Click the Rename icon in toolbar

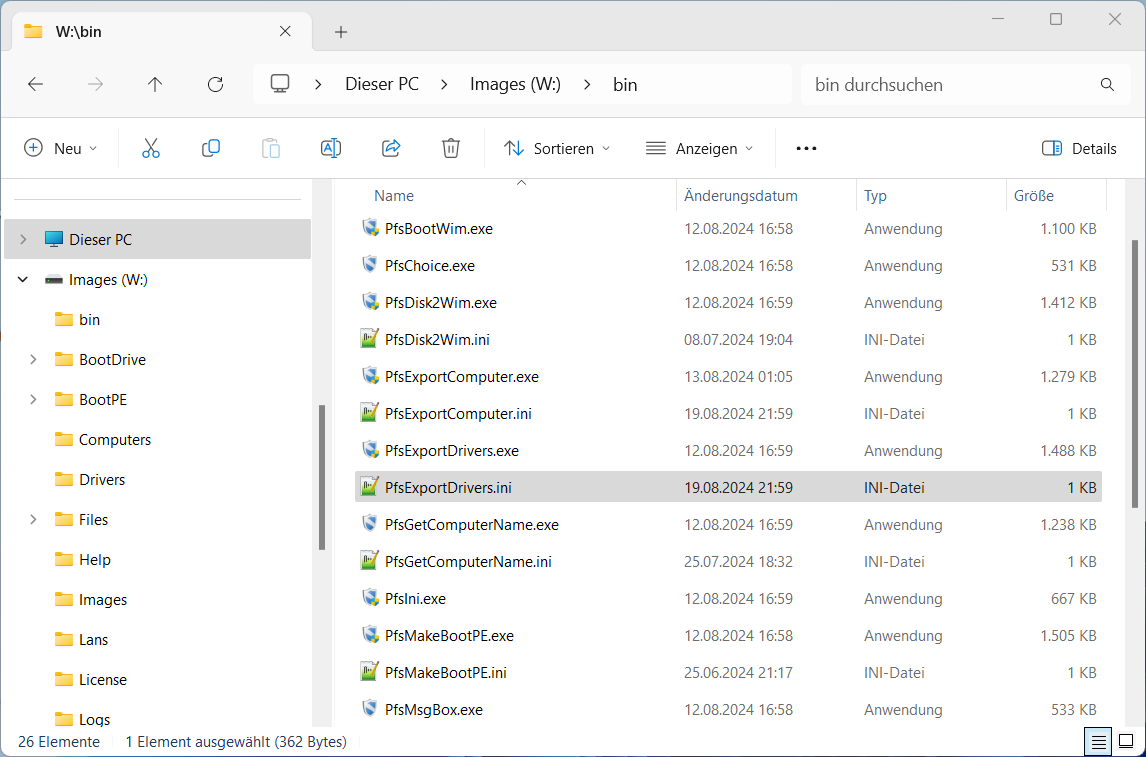[331, 148]
